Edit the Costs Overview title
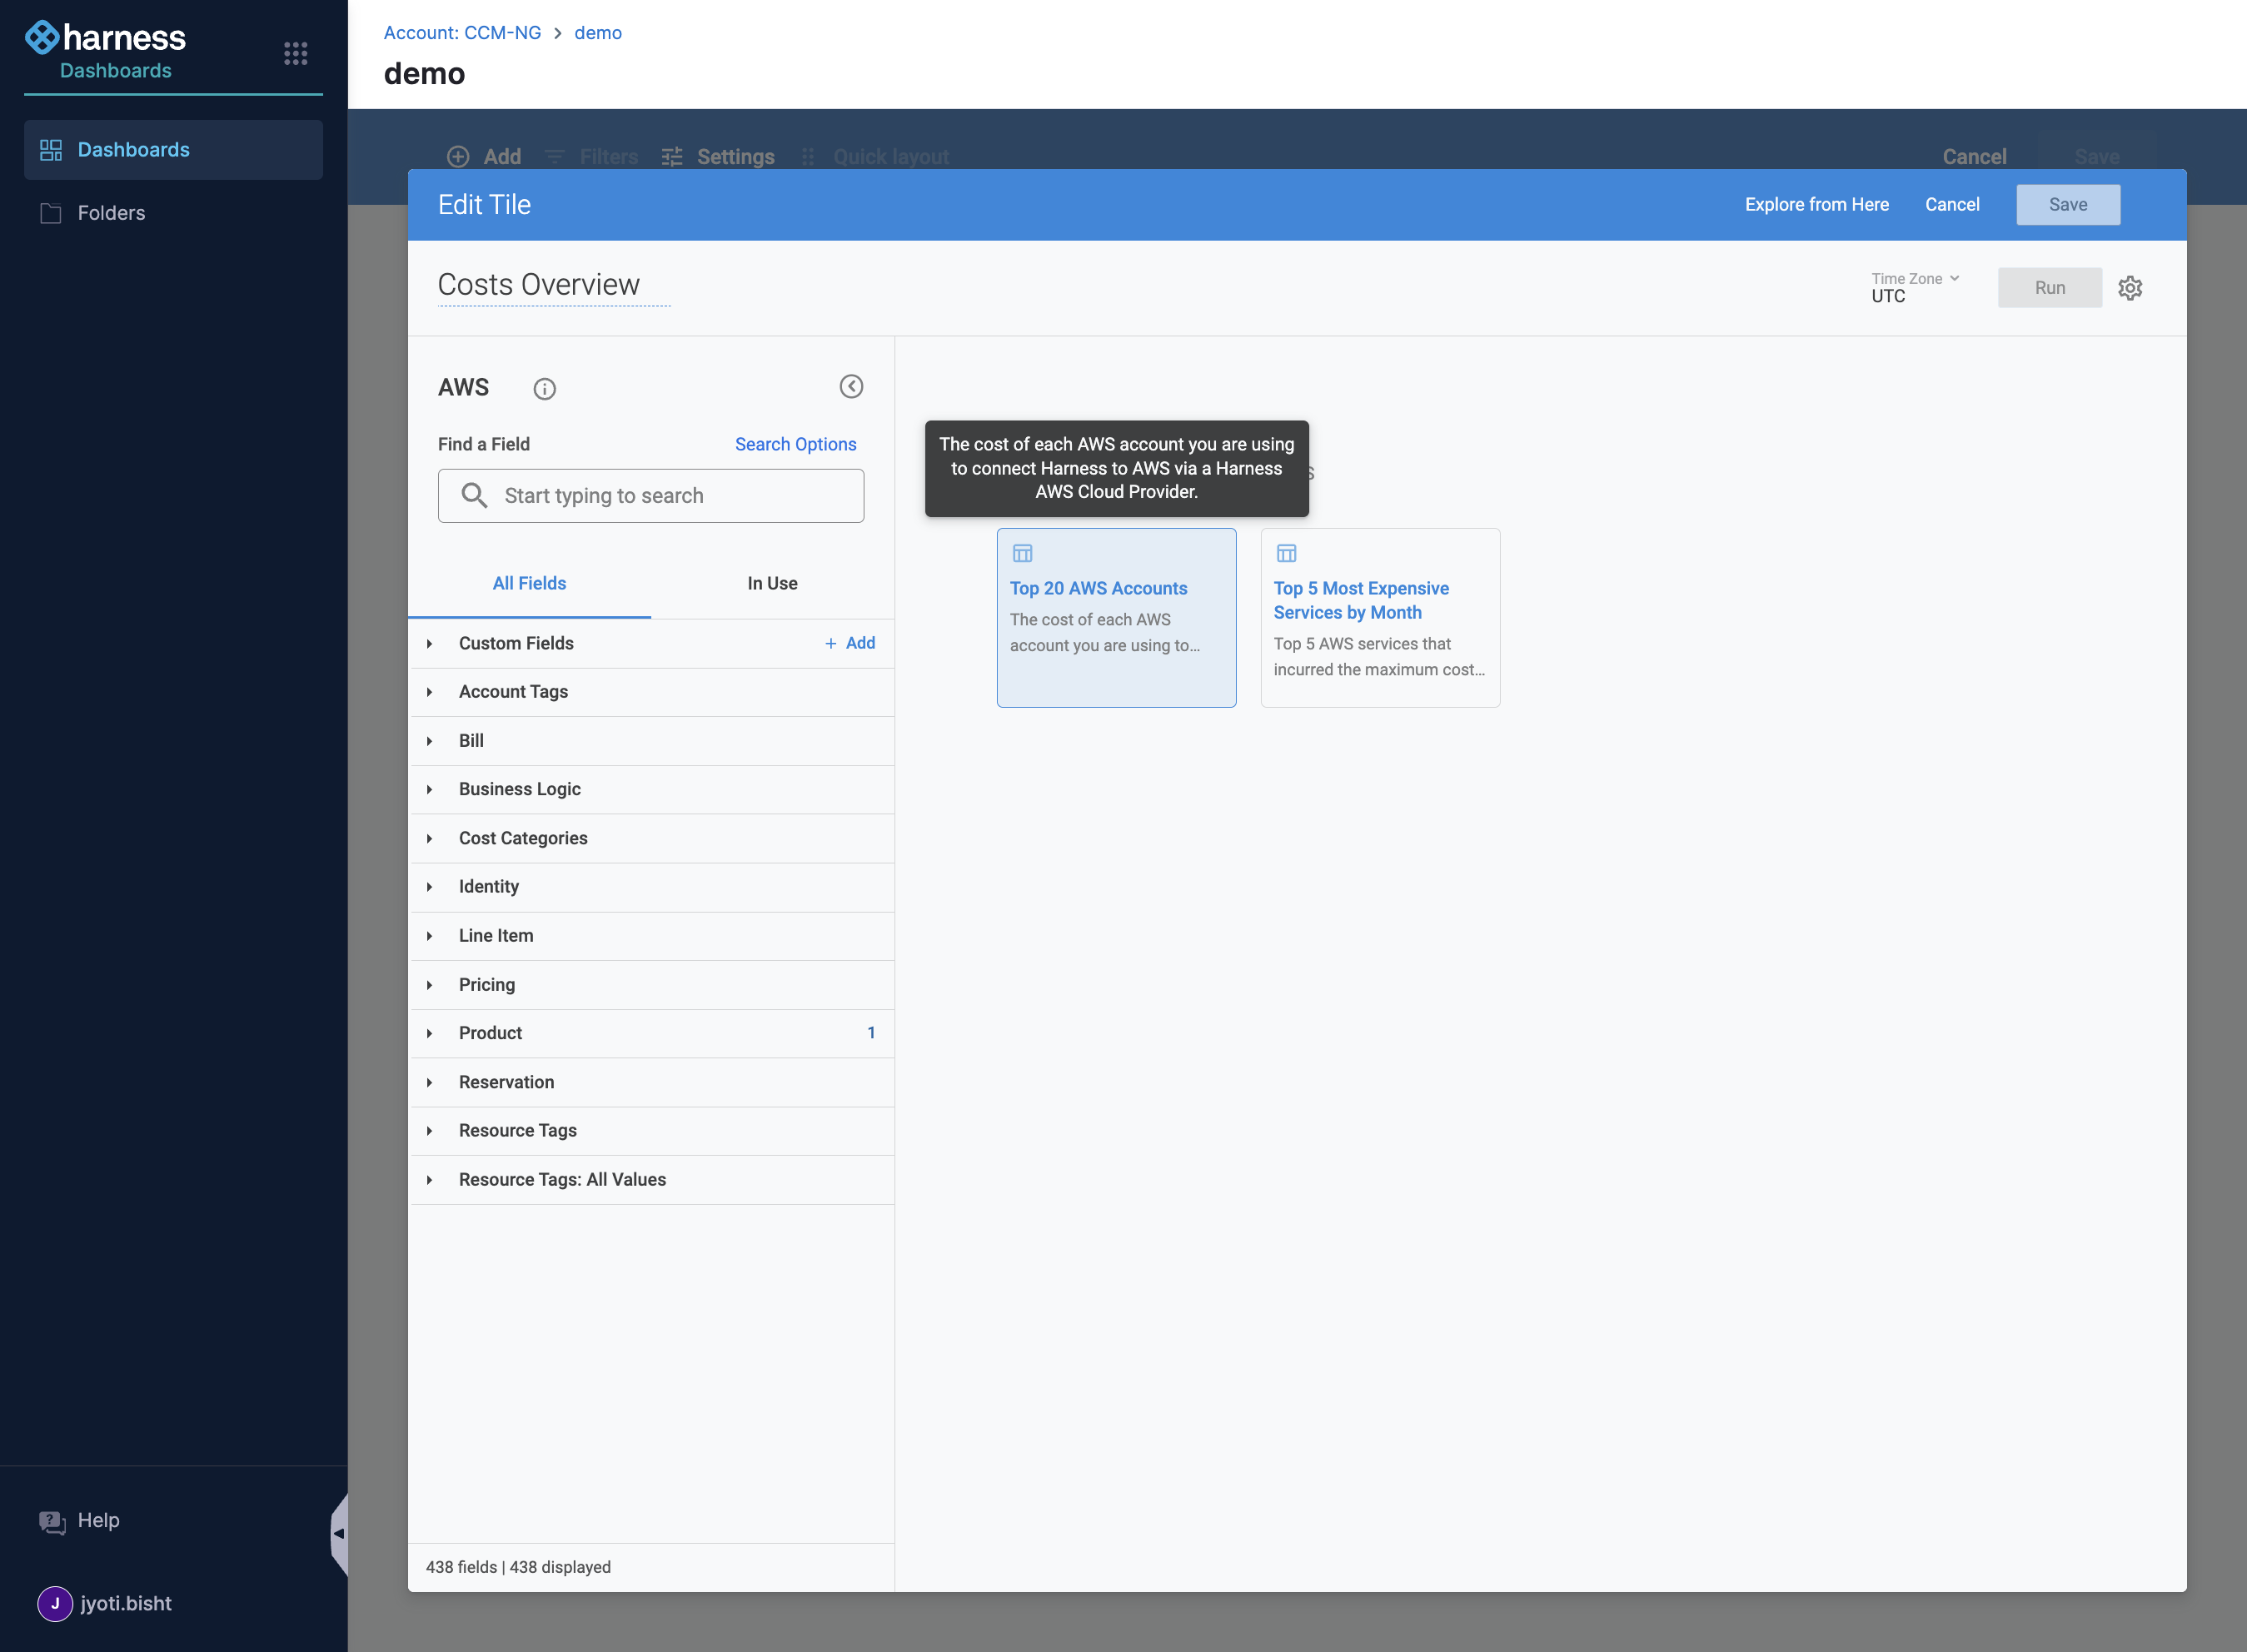The height and width of the screenshot is (1652, 2247). click(x=554, y=285)
